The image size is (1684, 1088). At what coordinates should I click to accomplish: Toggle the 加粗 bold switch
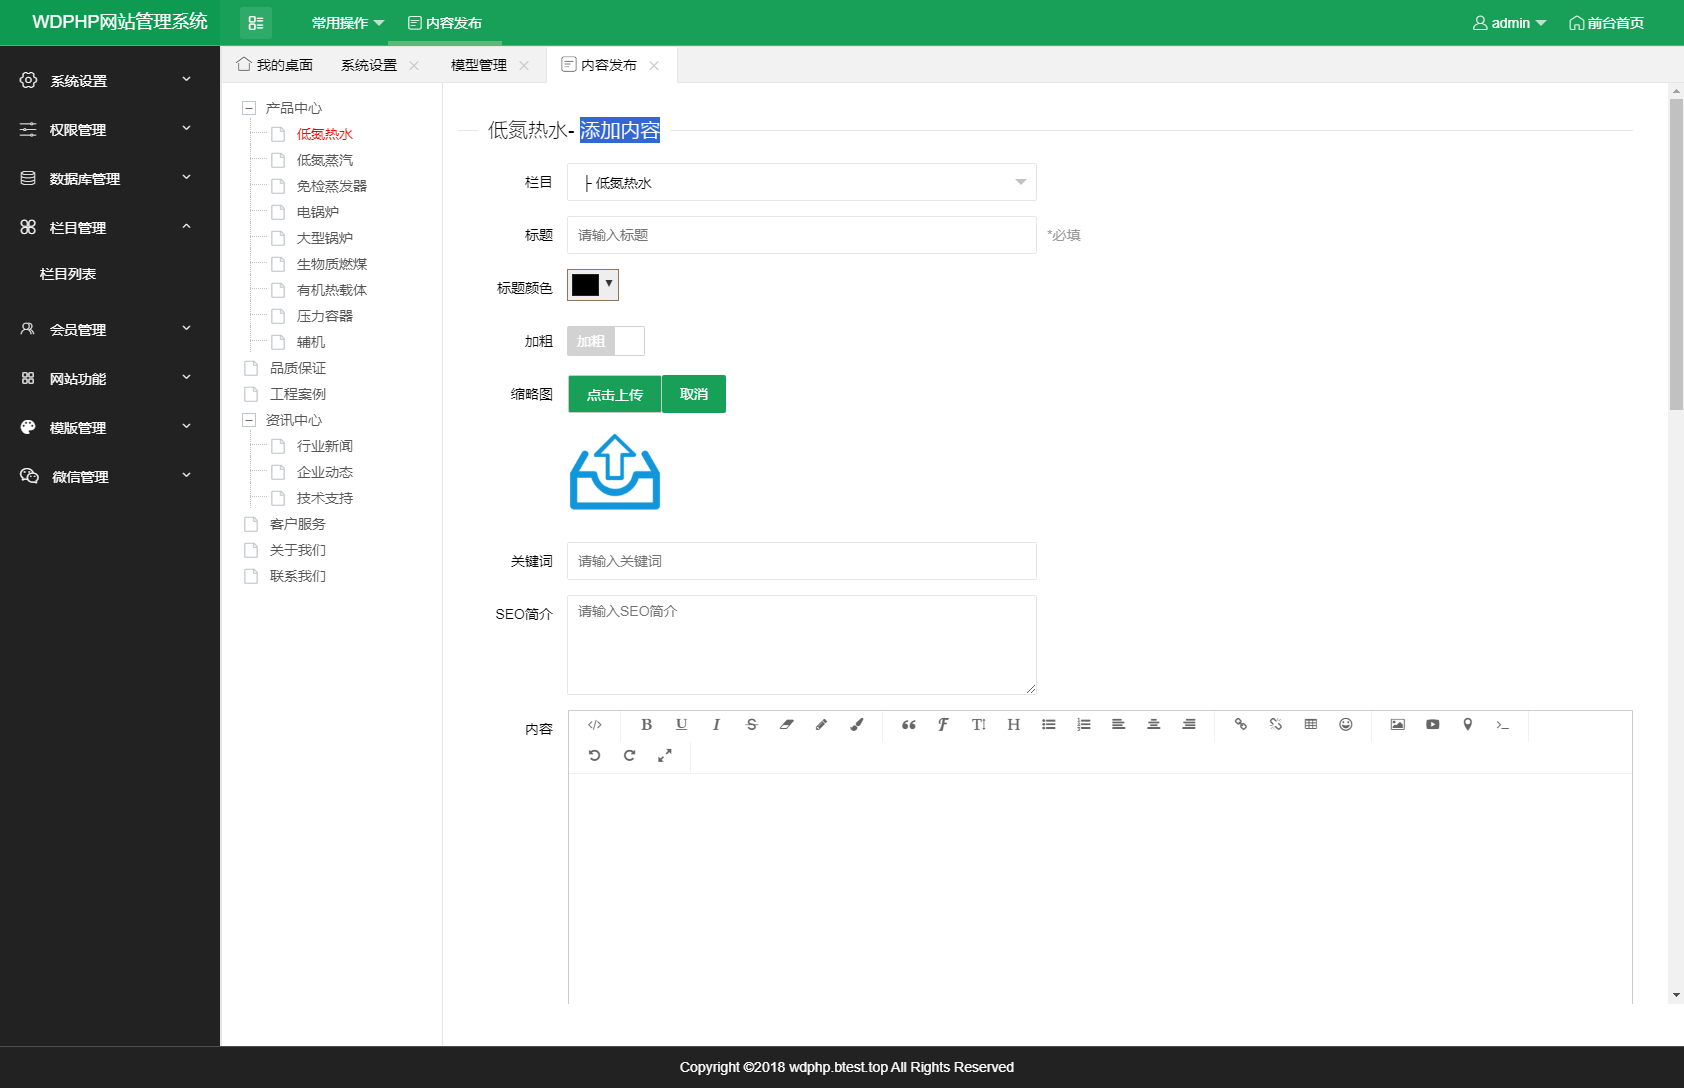coord(606,341)
